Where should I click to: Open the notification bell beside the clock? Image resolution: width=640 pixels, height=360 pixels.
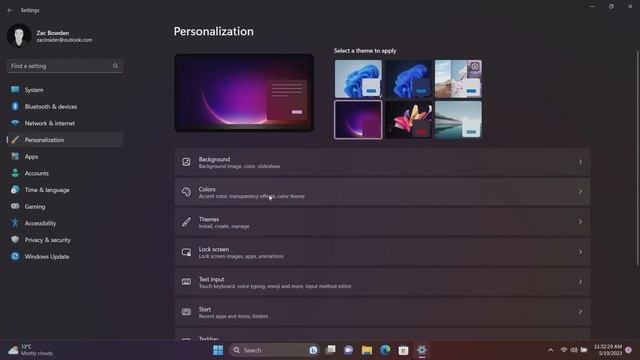point(628,350)
